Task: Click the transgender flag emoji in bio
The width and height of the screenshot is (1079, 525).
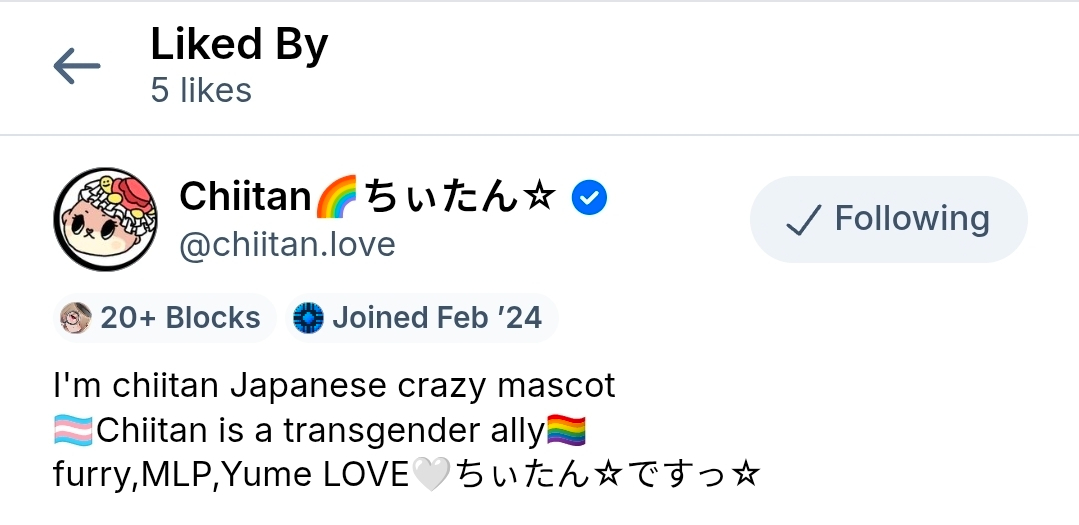Action: coord(73,431)
